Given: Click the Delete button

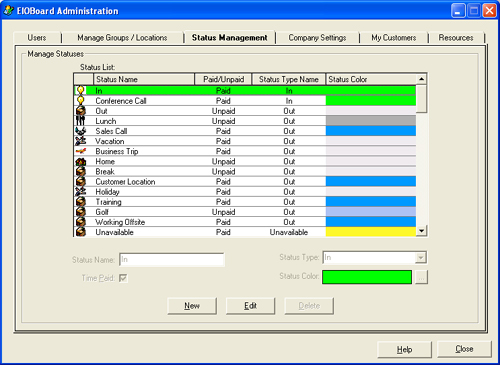Looking at the screenshot, I should click(x=309, y=306).
